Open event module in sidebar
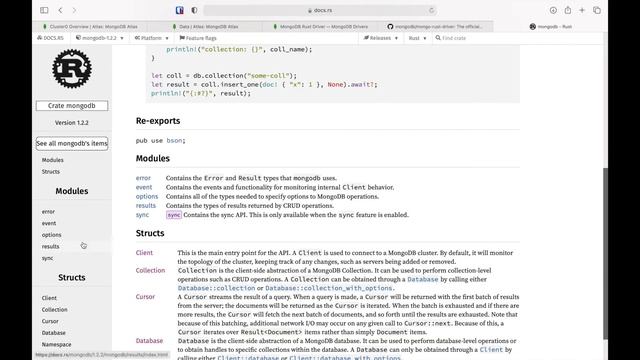640x360 pixels. tap(49, 223)
